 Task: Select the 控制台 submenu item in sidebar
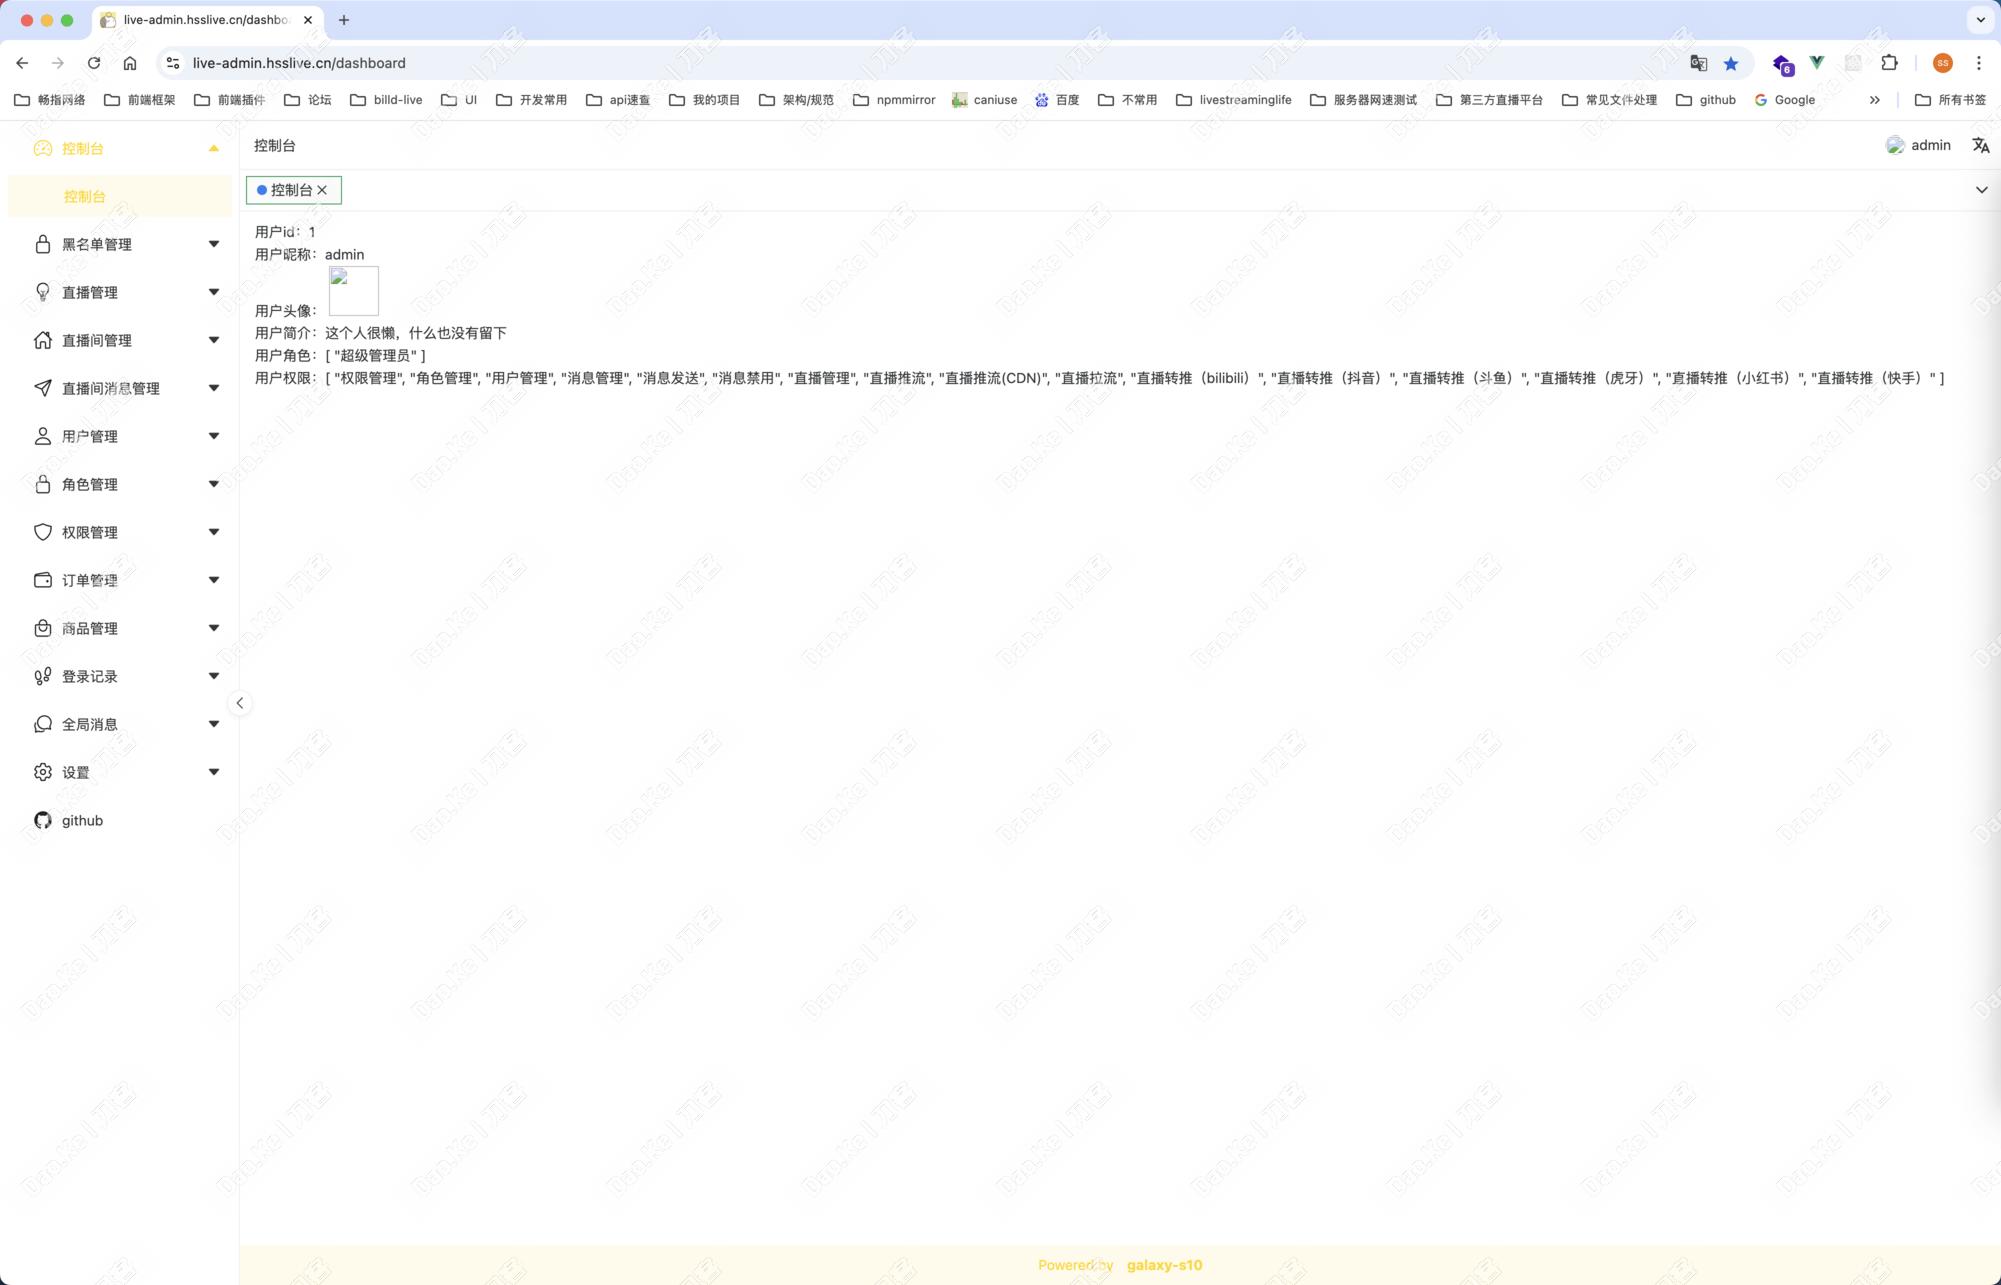[x=85, y=196]
